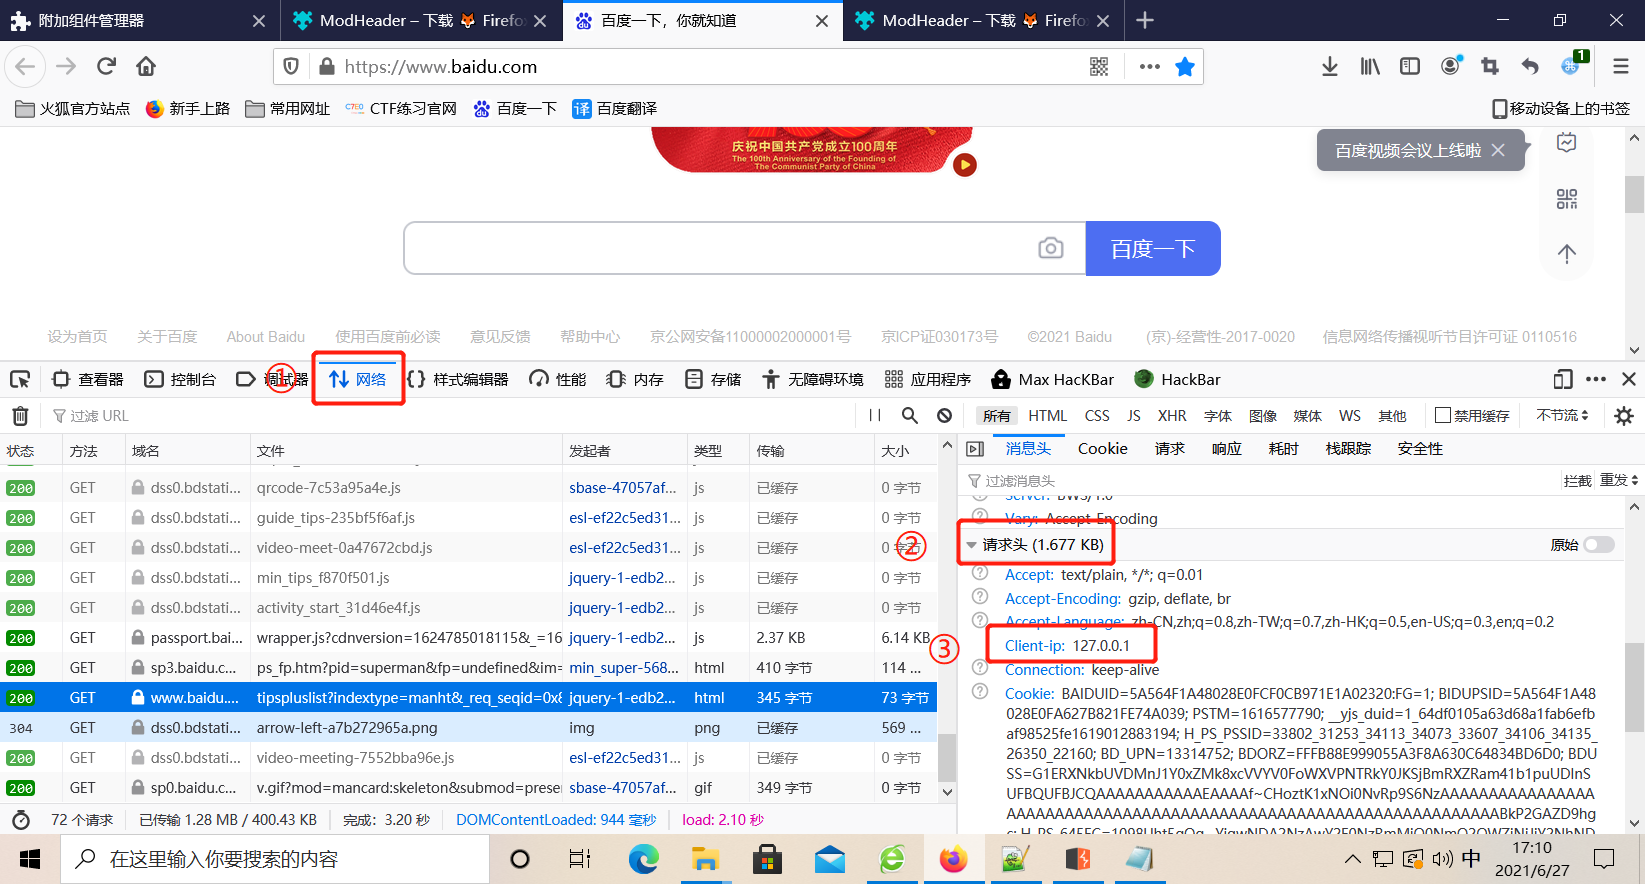This screenshot has width=1645, height=884.
Task: Select the tipspluslist request row
Action: tap(469, 697)
